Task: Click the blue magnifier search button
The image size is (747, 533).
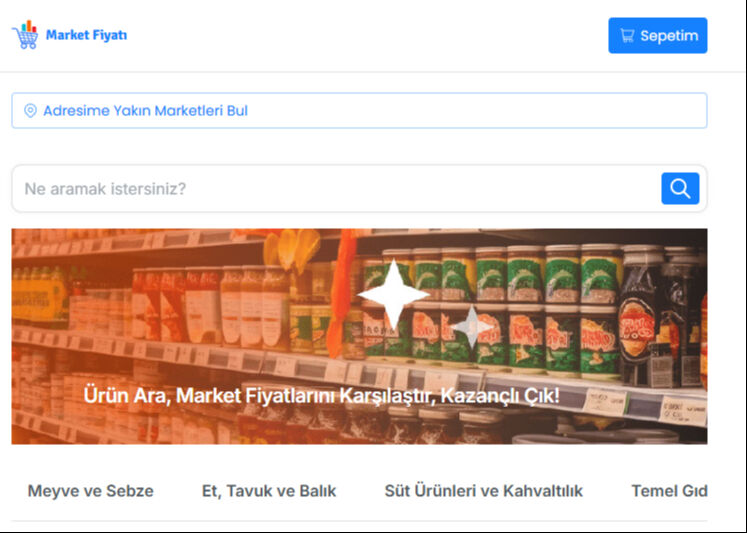Action: (x=680, y=189)
